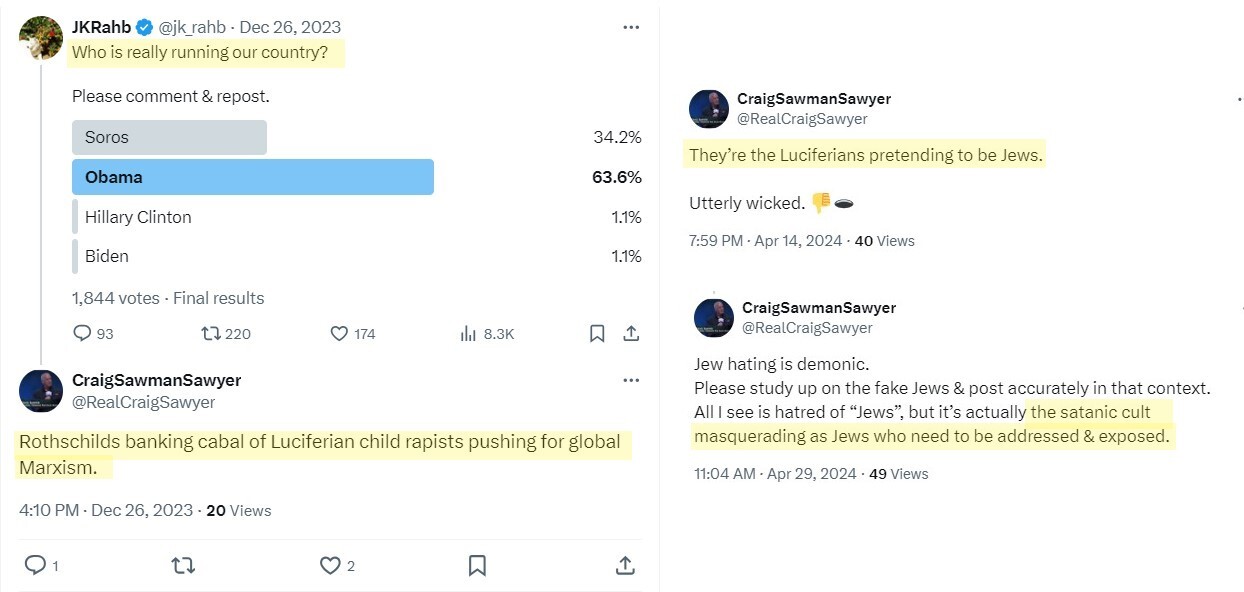
Task: Open more options on Craig's Rothschilds reply
Action: pos(631,380)
